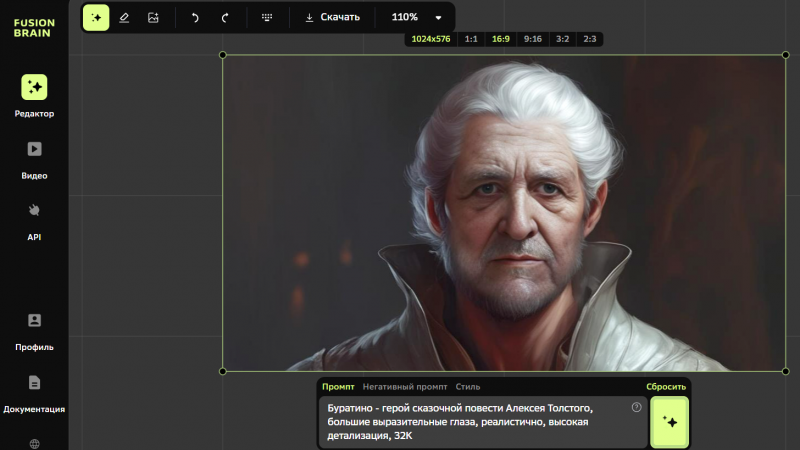Click the top-left canvas corner handle
This screenshot has width=800, height=450.
coord(222,55)
